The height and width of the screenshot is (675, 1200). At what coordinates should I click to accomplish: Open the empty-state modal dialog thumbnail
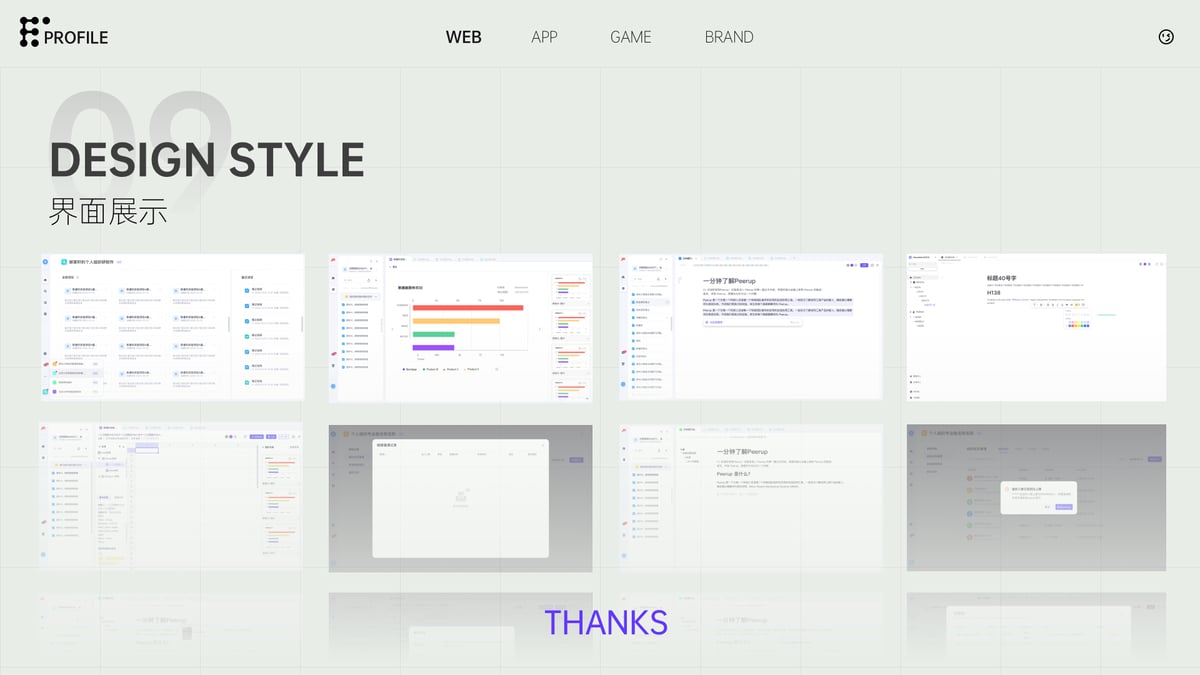click(460, 498)
